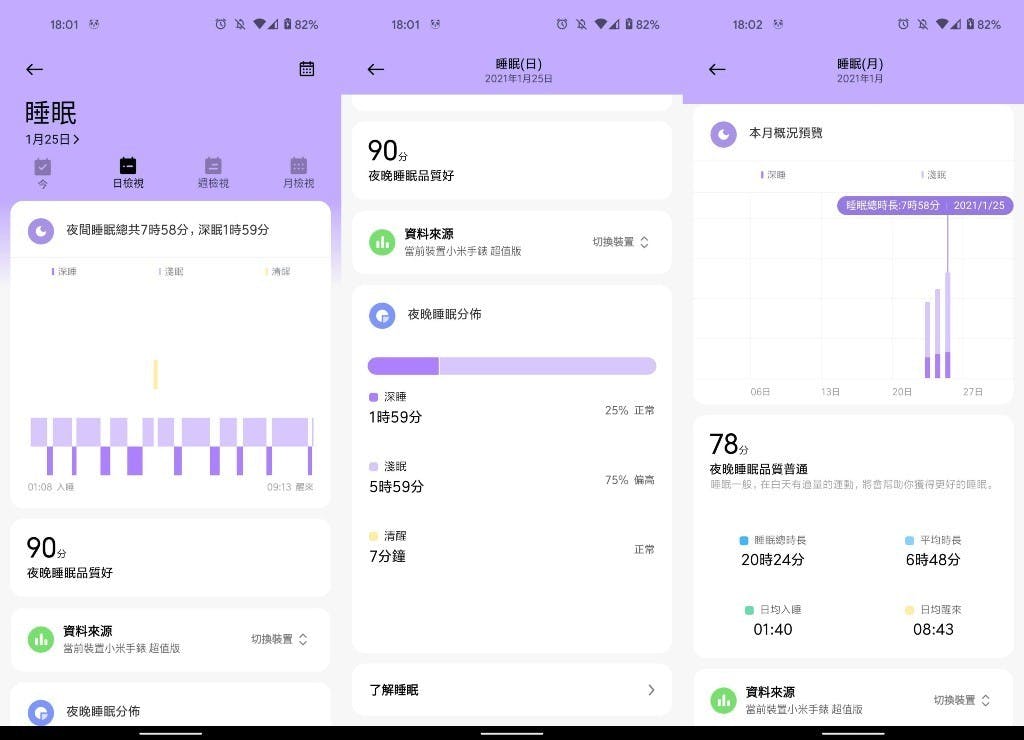This screenshot has height=740, width=1024.
Task: Go back from the 睡眠(日) screen
Action: (x=376, y=69)
